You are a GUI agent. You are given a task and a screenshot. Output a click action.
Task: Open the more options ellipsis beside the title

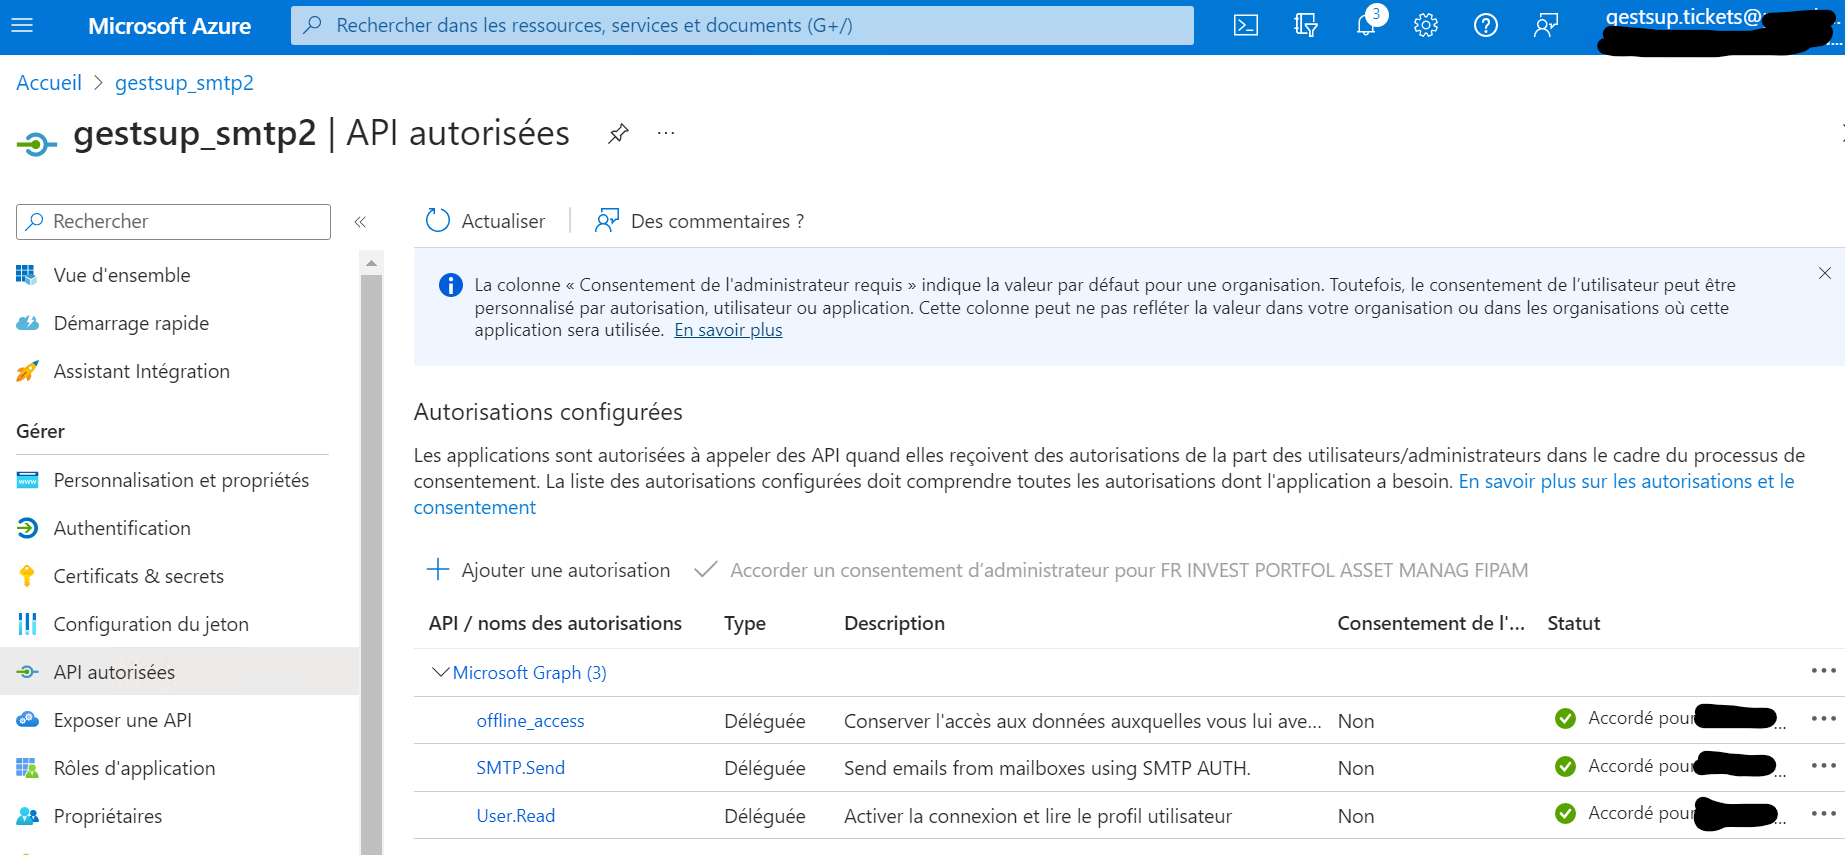click(666, 133)
